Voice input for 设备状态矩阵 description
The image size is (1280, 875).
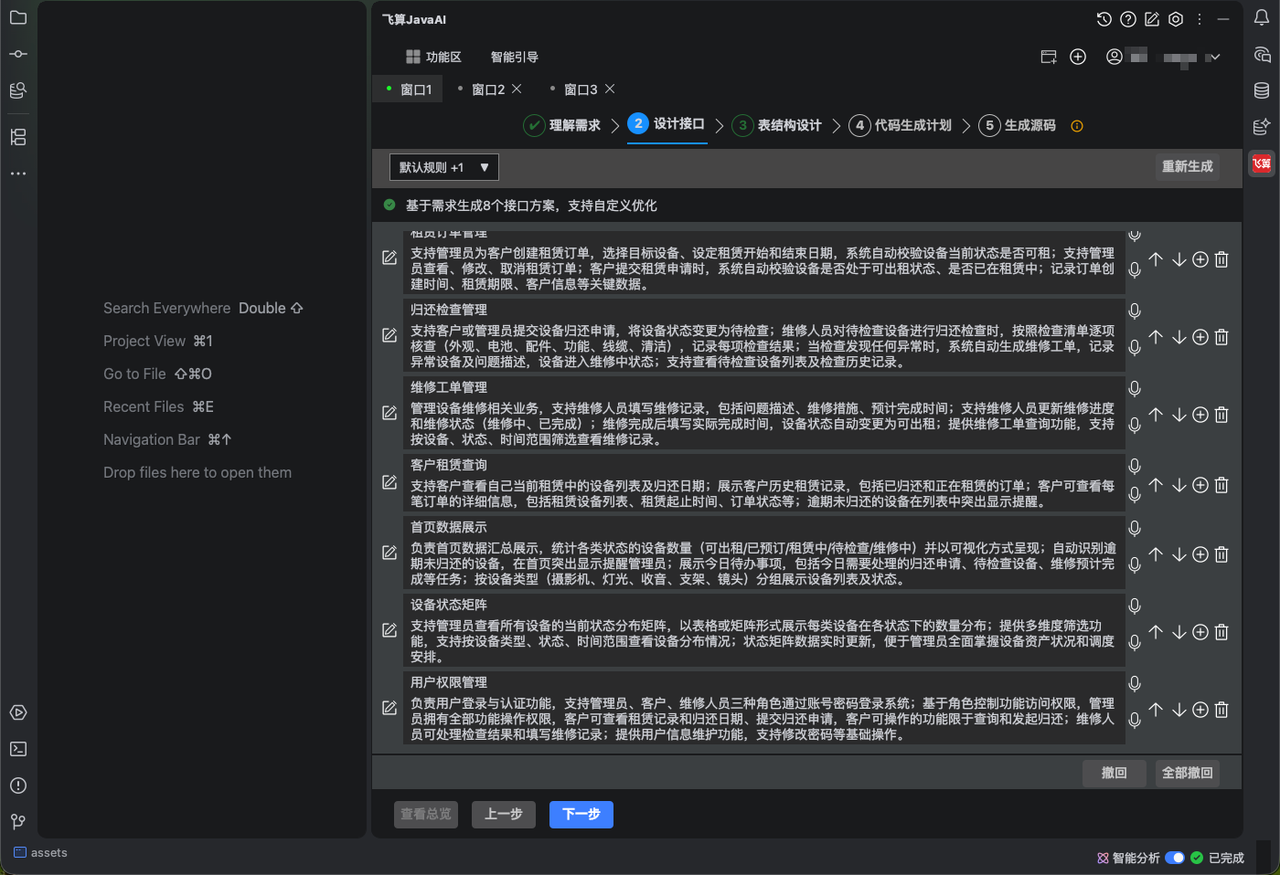click(1135, 642)
